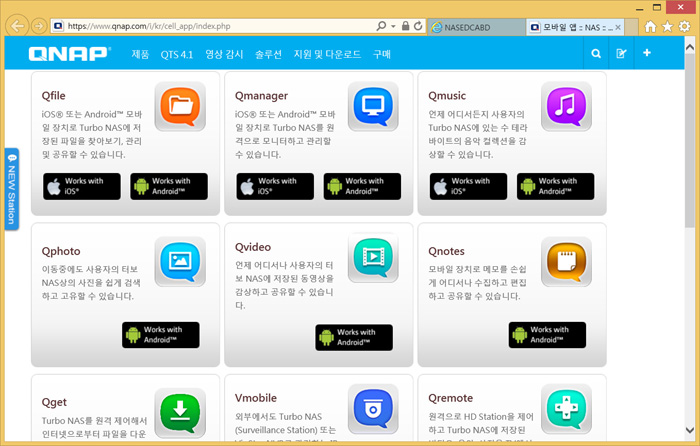This screenshot has width=700, height=446.
Task: Open the Qfile app icon
Action: (x=180, y=106)
